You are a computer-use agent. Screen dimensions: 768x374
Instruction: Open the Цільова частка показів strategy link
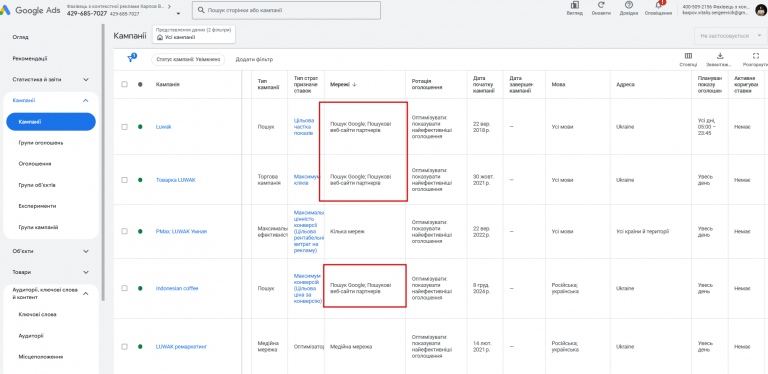click(303, 127)
